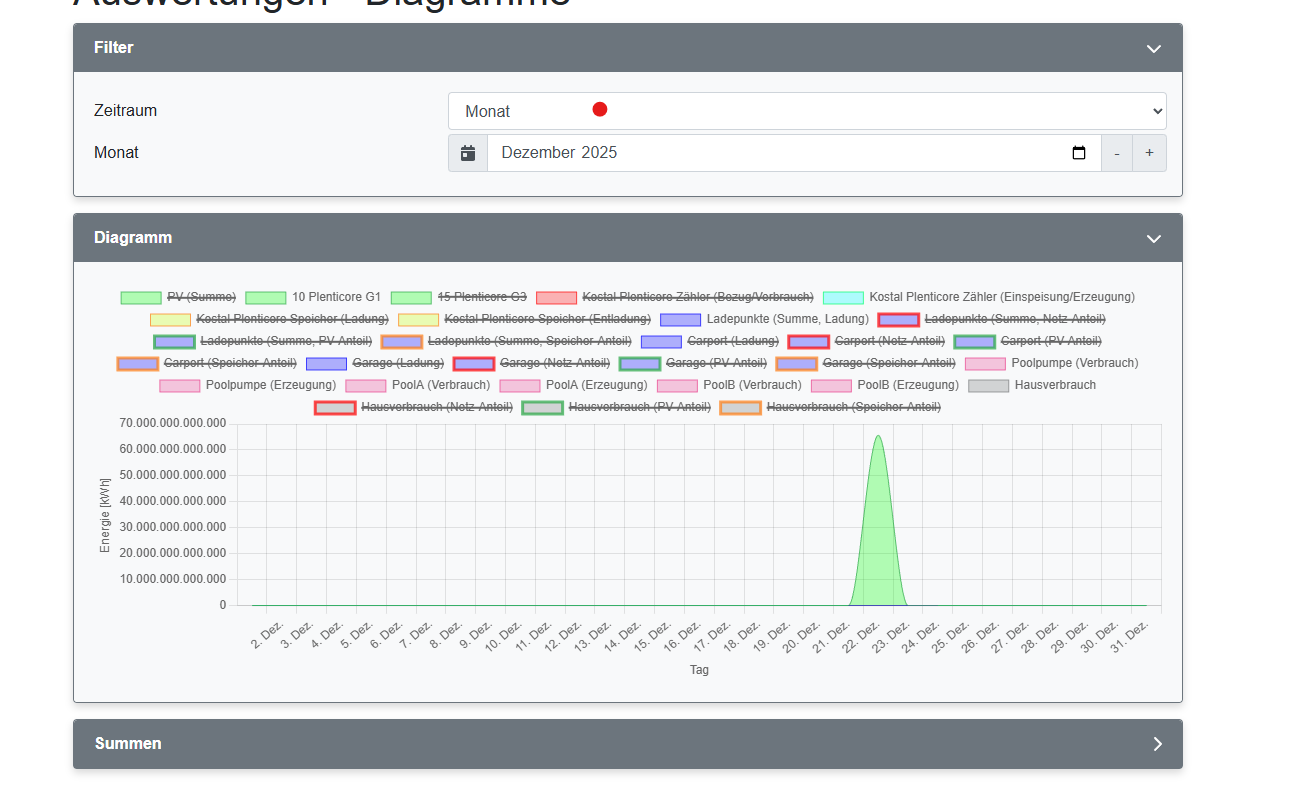Click the calendar icon beside Monat field
This screenshot has width=1294, height=812.
tap(468, 153)
